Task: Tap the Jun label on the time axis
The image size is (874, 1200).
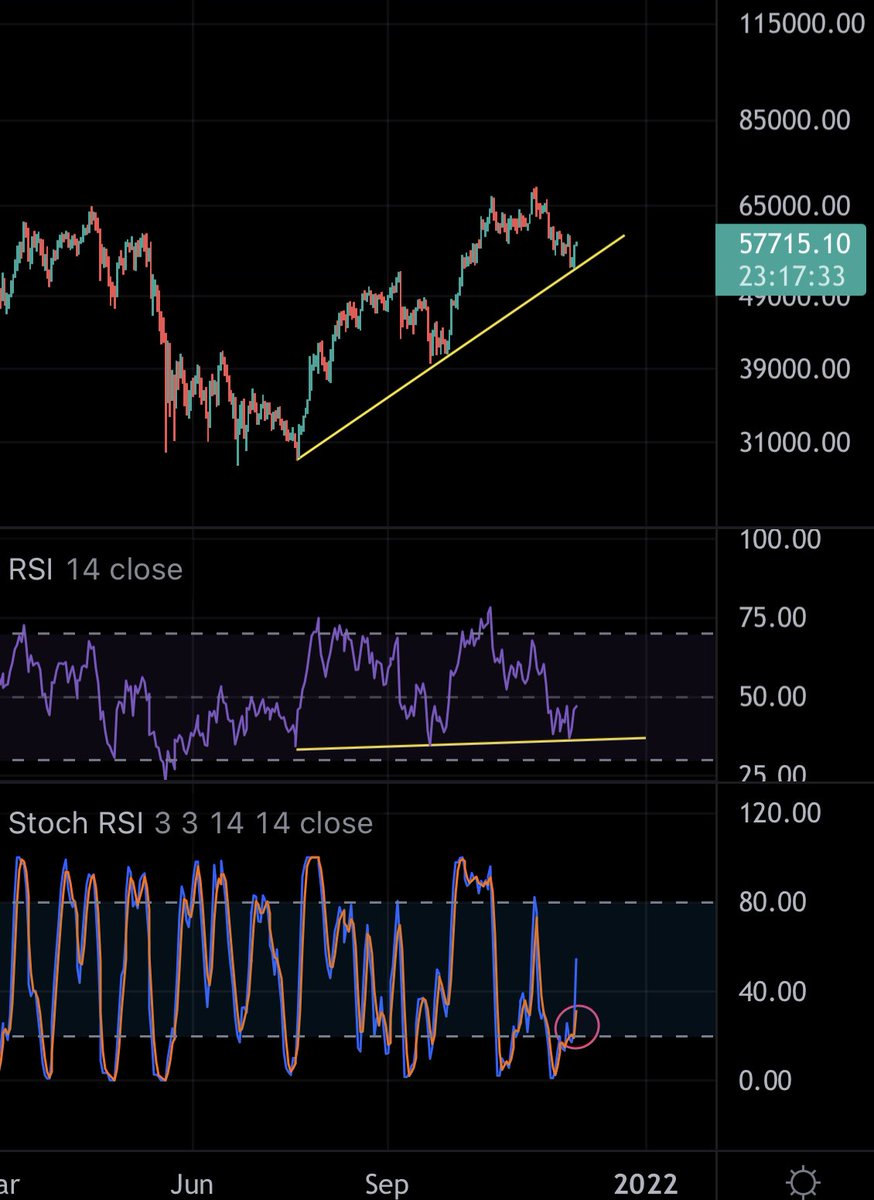Action: point(192,1183)
